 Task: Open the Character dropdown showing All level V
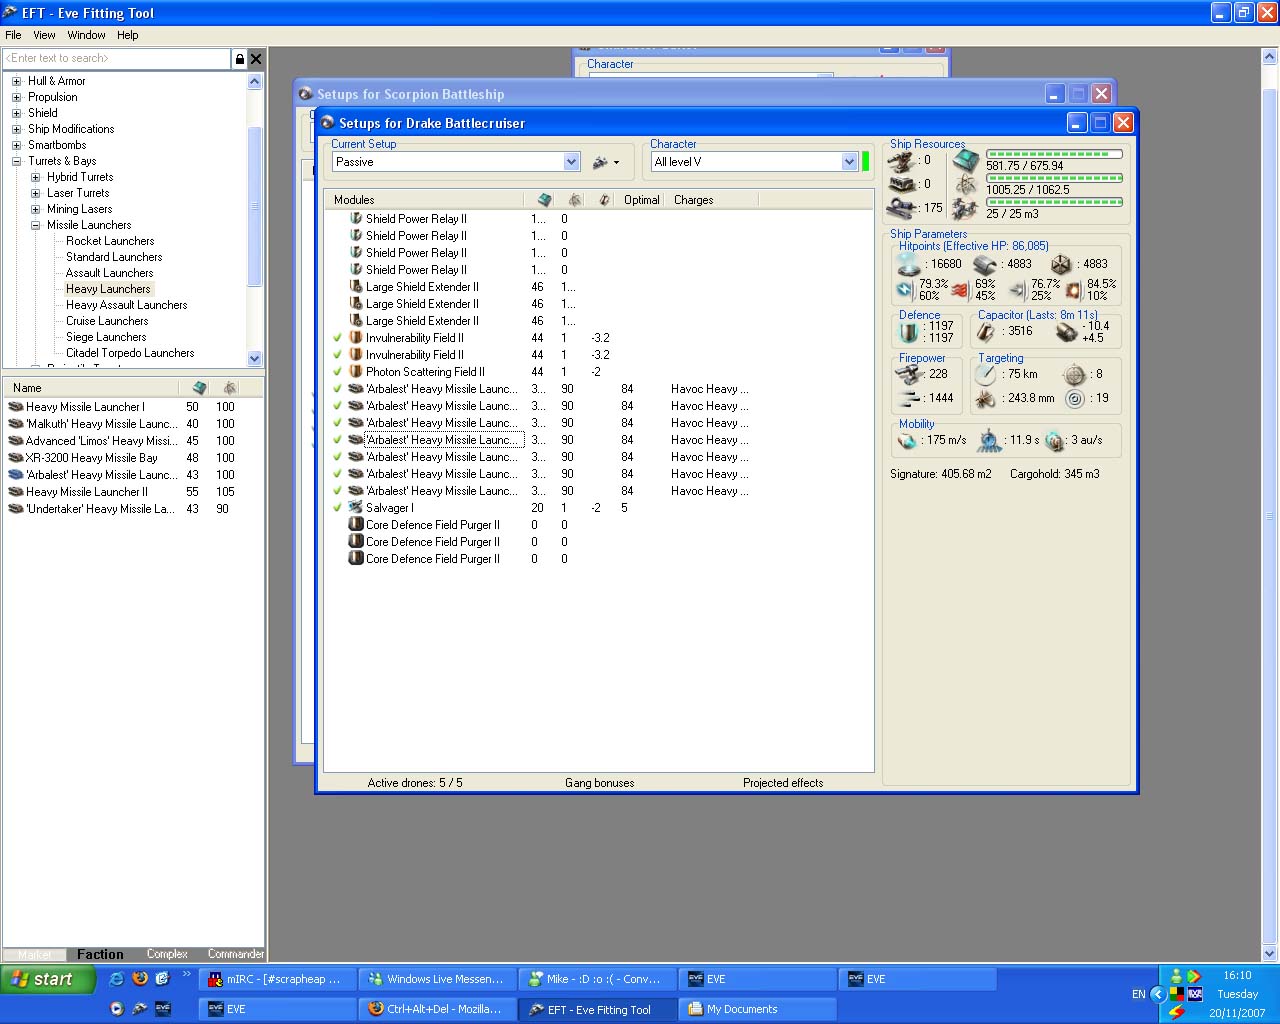point(849,162)
